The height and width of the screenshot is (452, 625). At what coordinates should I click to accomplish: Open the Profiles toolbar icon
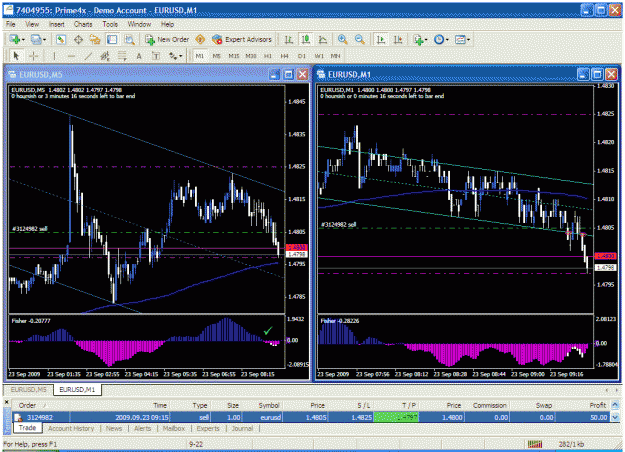coord(36,39)
